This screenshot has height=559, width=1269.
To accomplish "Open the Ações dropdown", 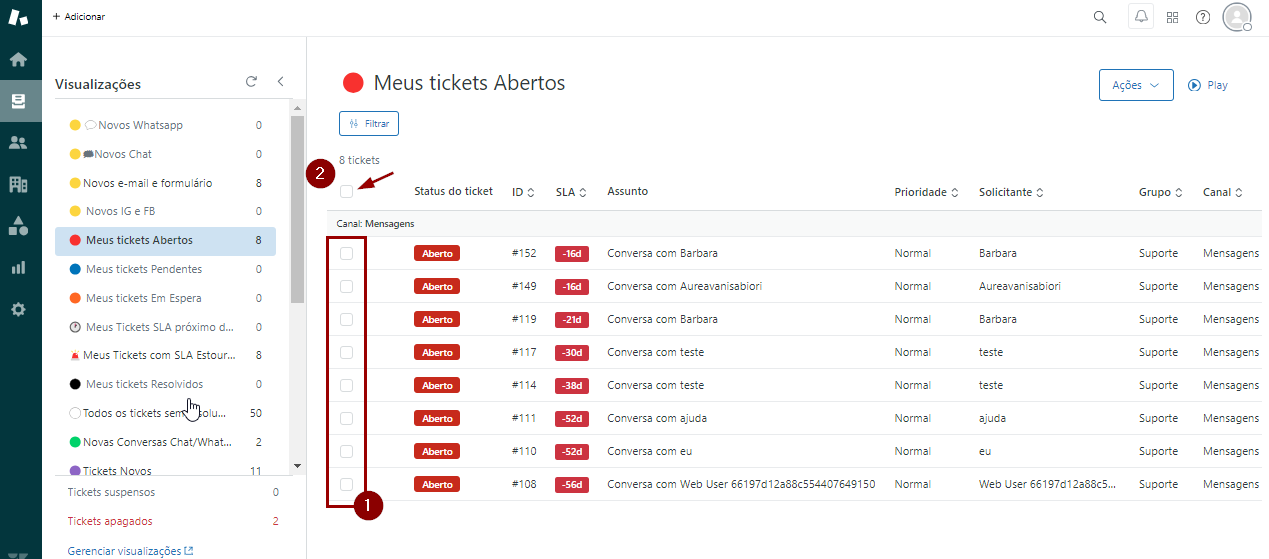I will point(1135,85).
